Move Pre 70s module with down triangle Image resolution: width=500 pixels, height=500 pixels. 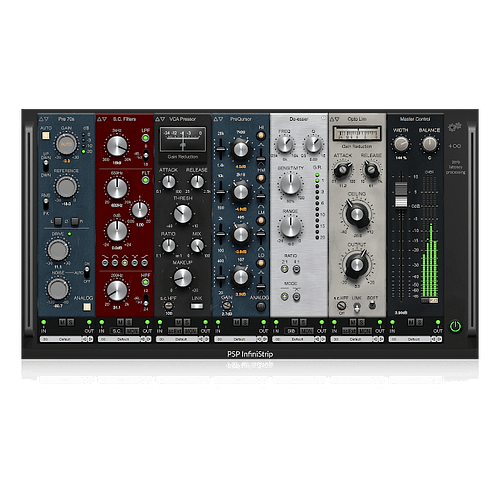pos(46,119)
